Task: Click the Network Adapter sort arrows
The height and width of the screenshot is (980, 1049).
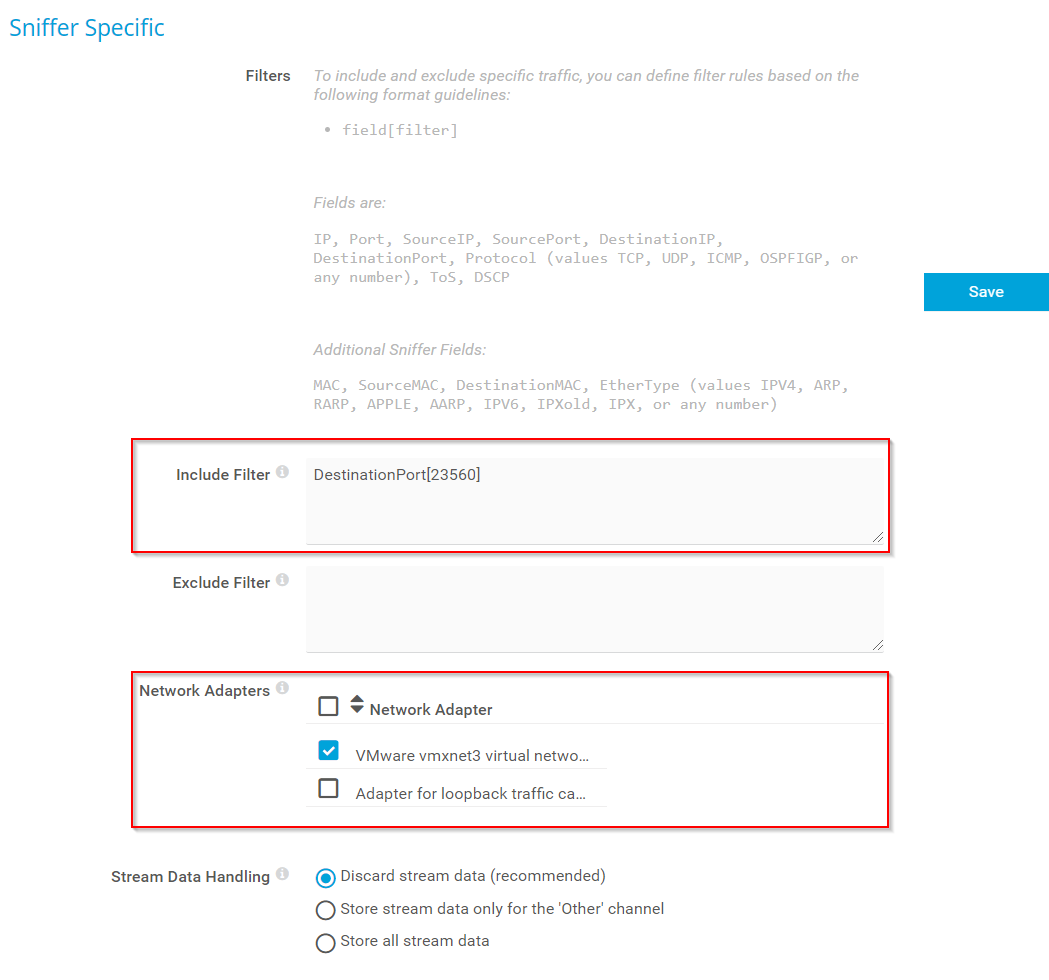Action: [357, 705]
